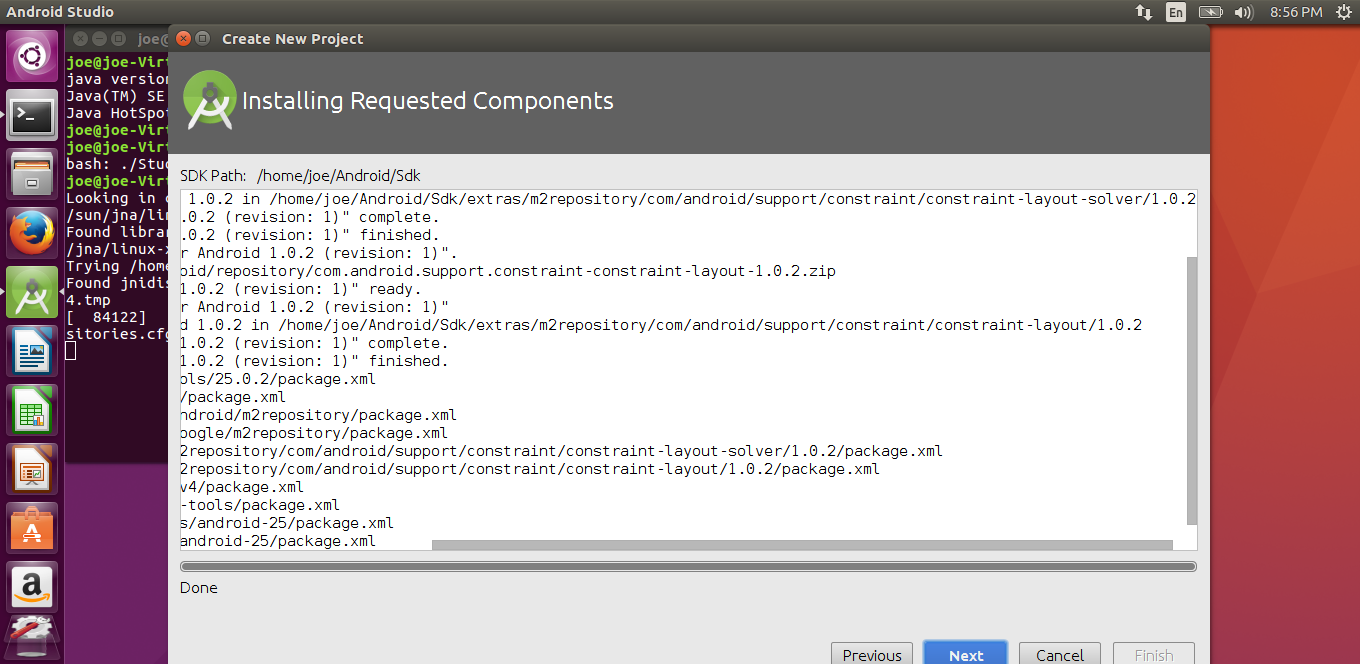Go back with Previous button
The image size is (1360, 664).
coord(872,655)
